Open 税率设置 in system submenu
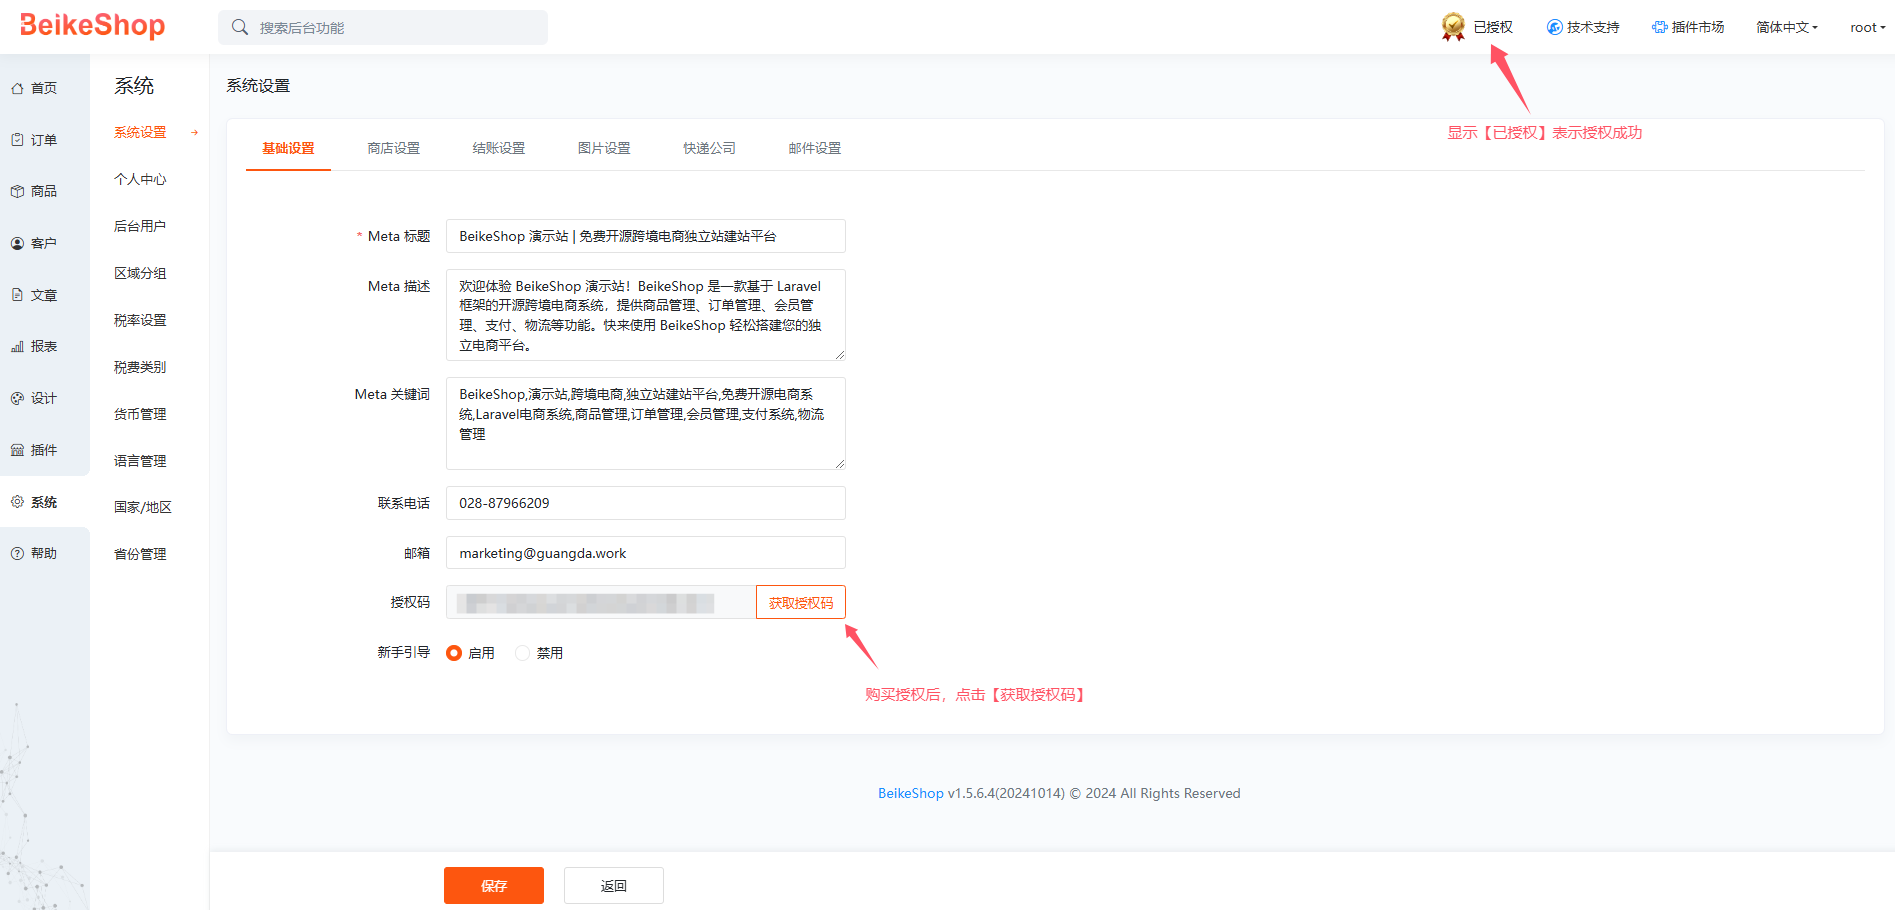The width and height of the screenshot is (1895, 910). pyautogui.click(x=140, y=320)
